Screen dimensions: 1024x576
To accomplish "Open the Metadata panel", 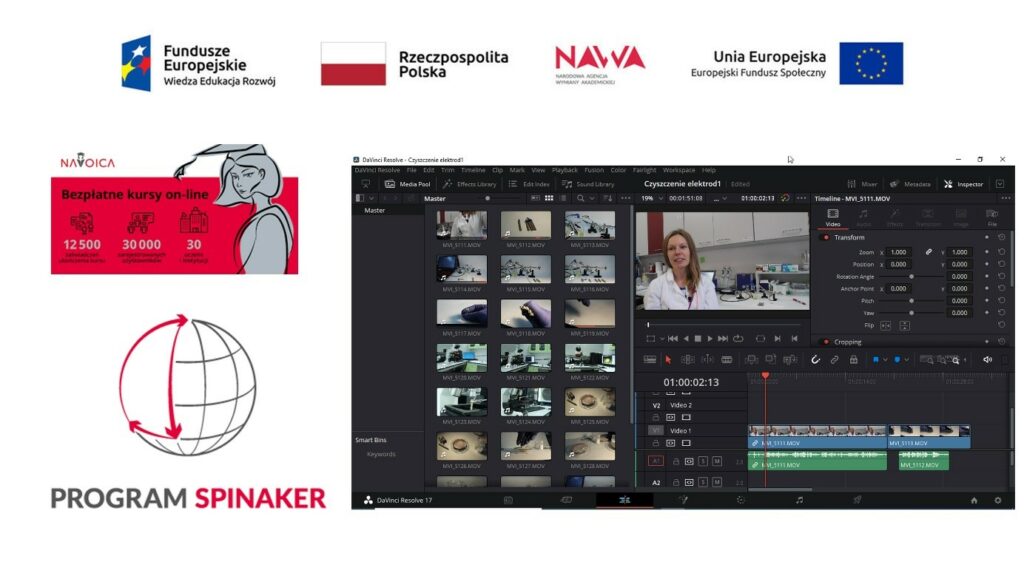I will pos(910,184).
